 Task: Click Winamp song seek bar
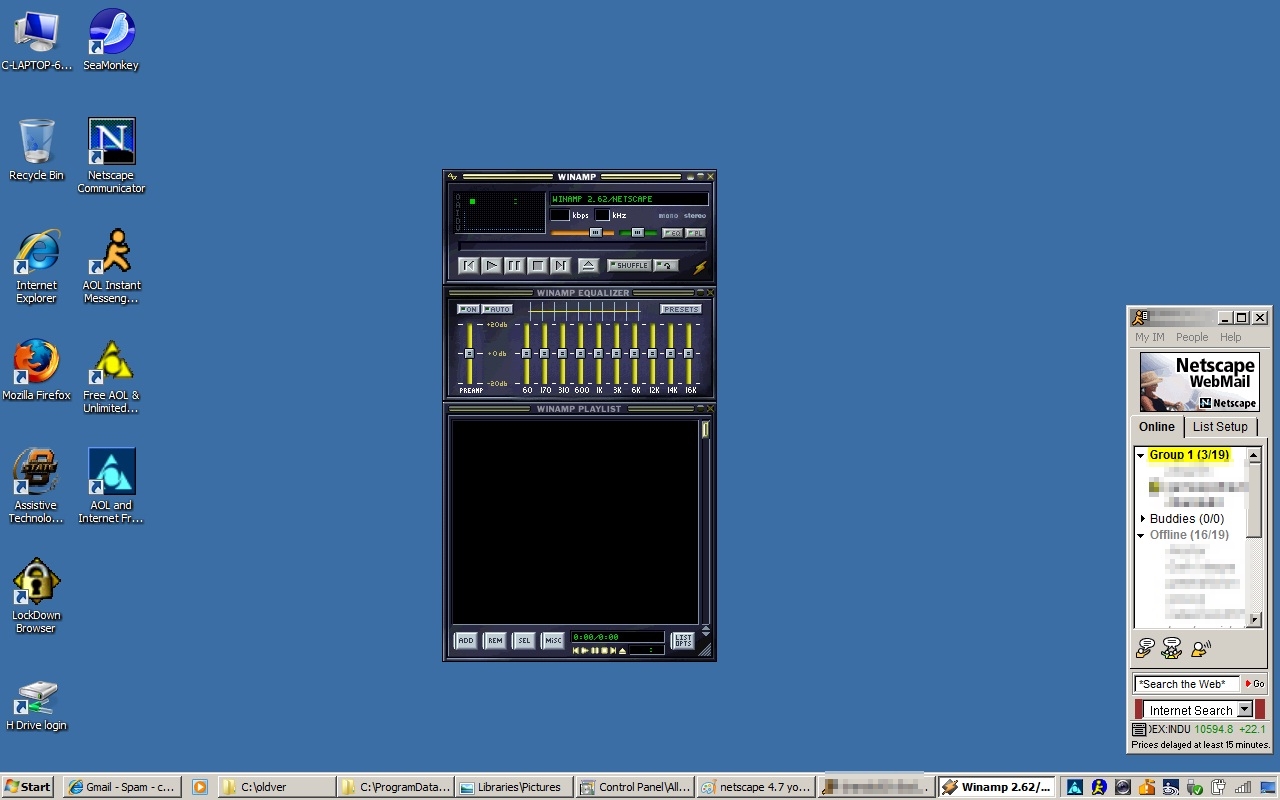click(582, 246)
